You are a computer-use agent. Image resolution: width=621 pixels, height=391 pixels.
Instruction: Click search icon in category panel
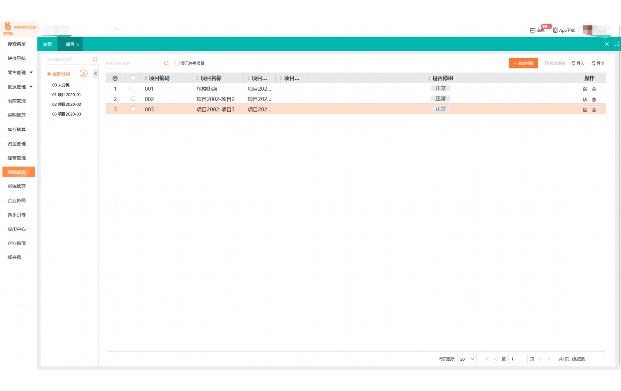click(x=95, y=59)
